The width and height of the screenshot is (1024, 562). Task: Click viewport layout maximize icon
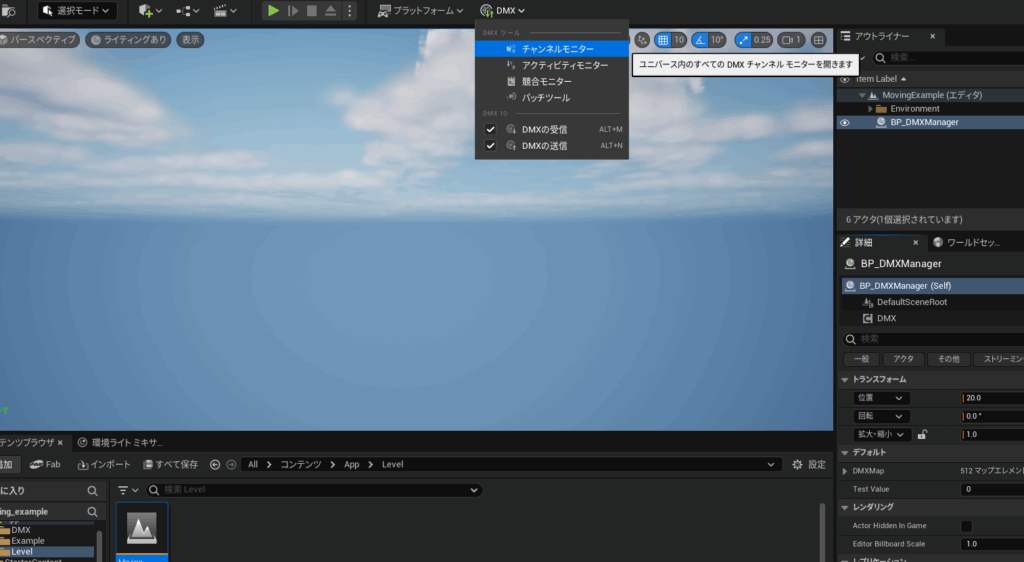(x=818, y=40)
